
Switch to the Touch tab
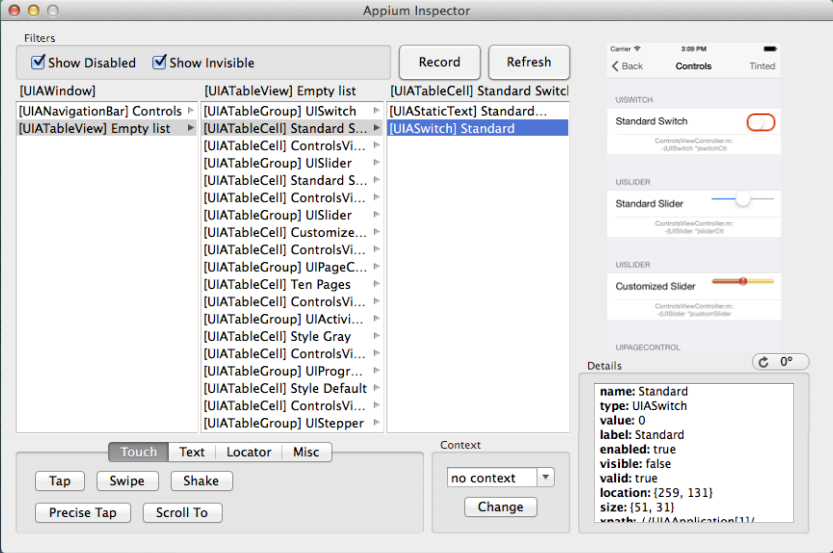click(x=138, y=452)
